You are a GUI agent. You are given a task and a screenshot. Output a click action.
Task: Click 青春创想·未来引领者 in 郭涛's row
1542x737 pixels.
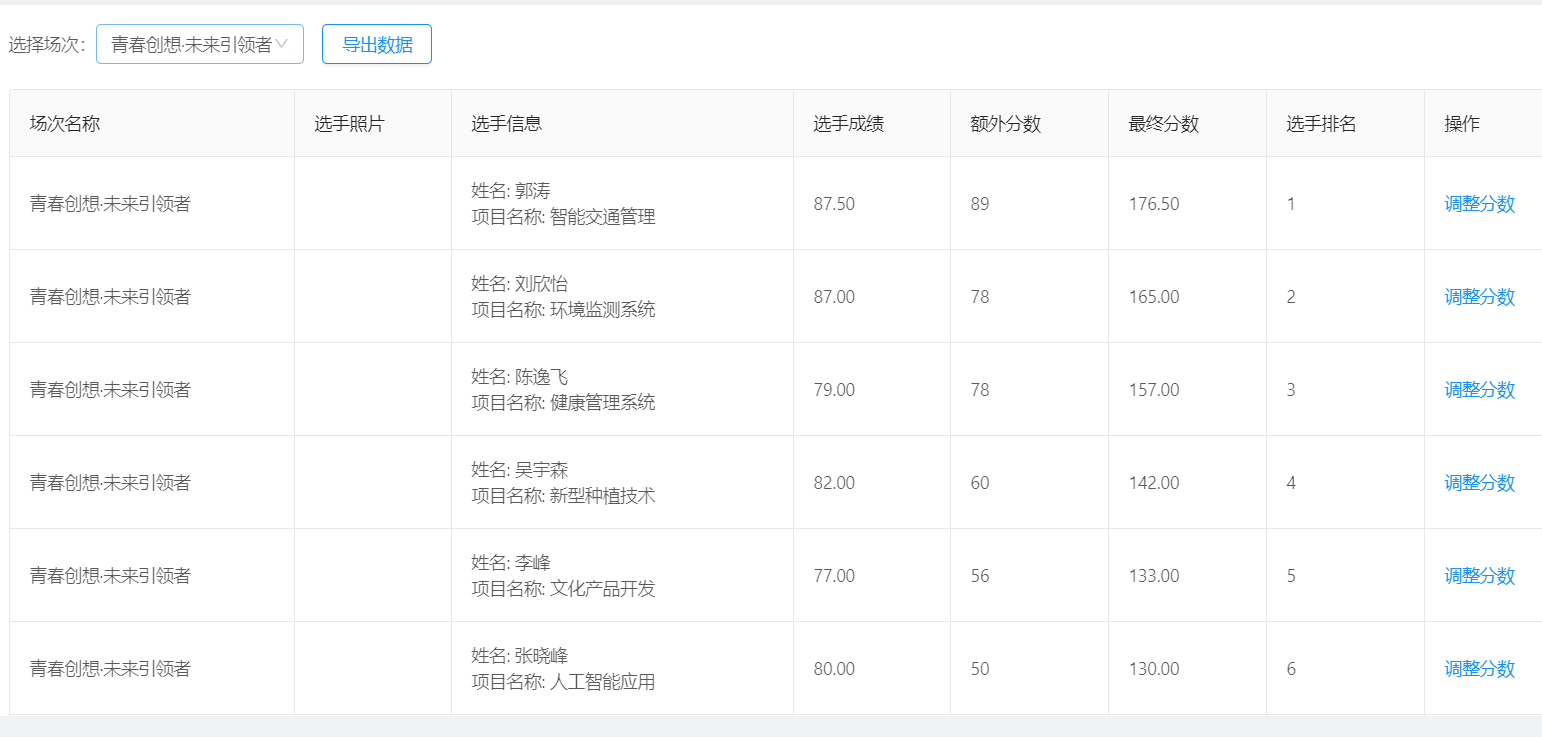pyautogui.click(x=110, y=204)
